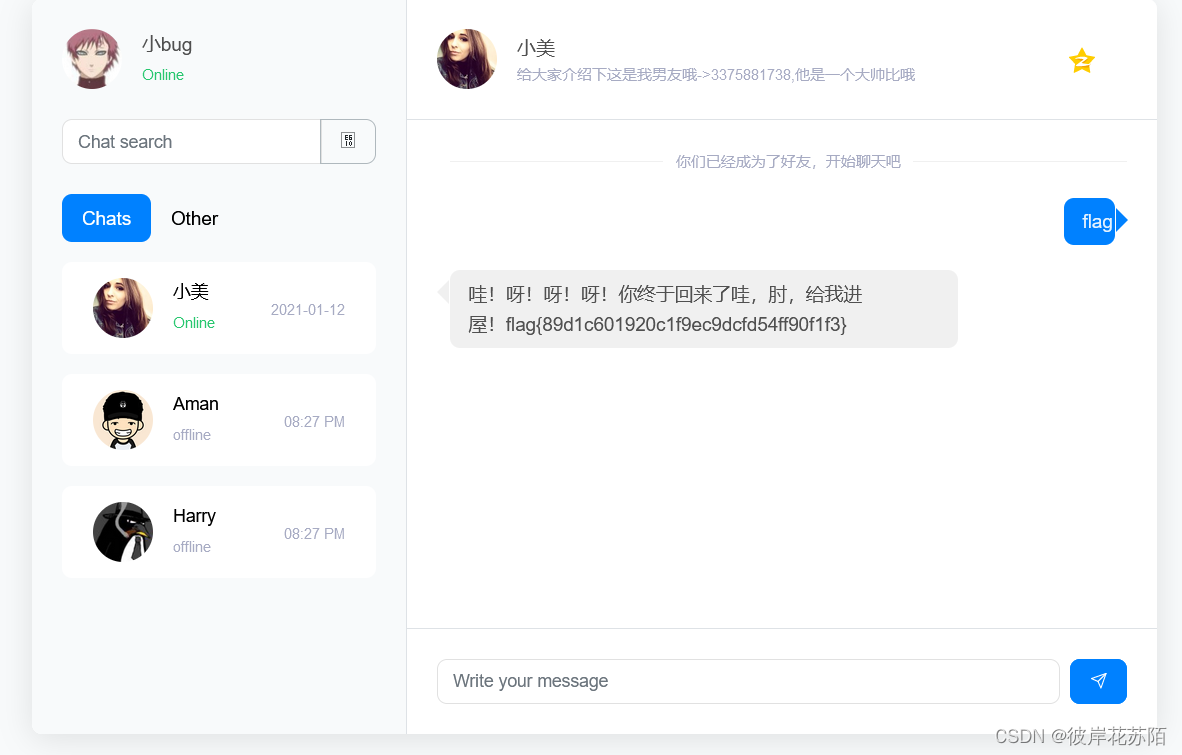Image resolution: width=1182 pixels, height=755 pixels.
Task: Click the chat search icon button
Action: click(x=348, y=141)
